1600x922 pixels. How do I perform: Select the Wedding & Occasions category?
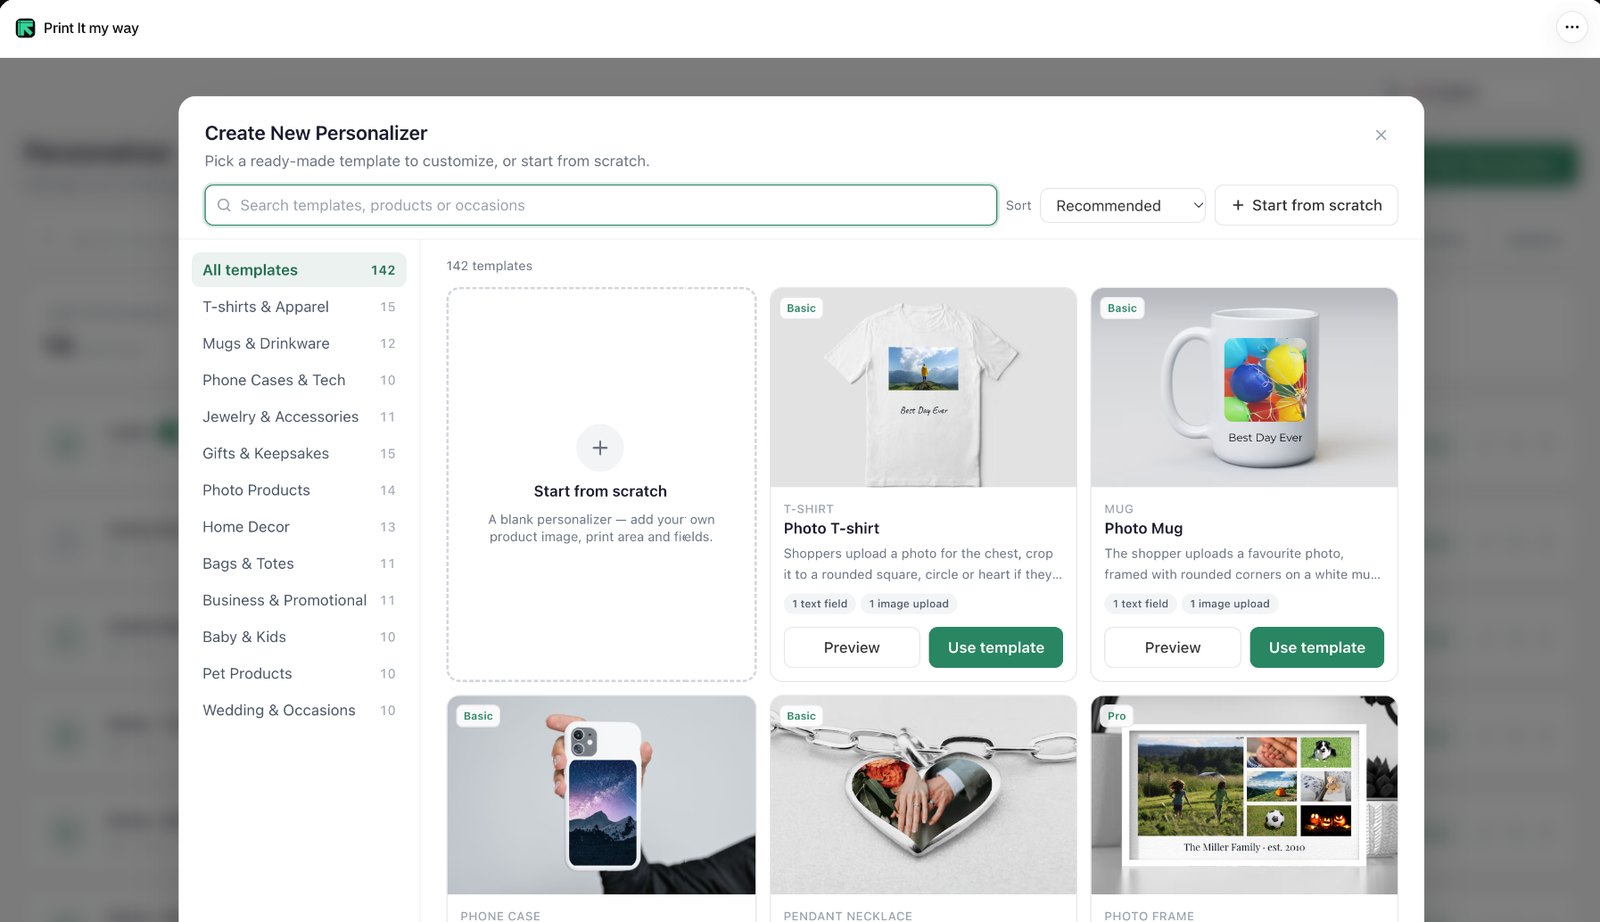tap(299, 710)
